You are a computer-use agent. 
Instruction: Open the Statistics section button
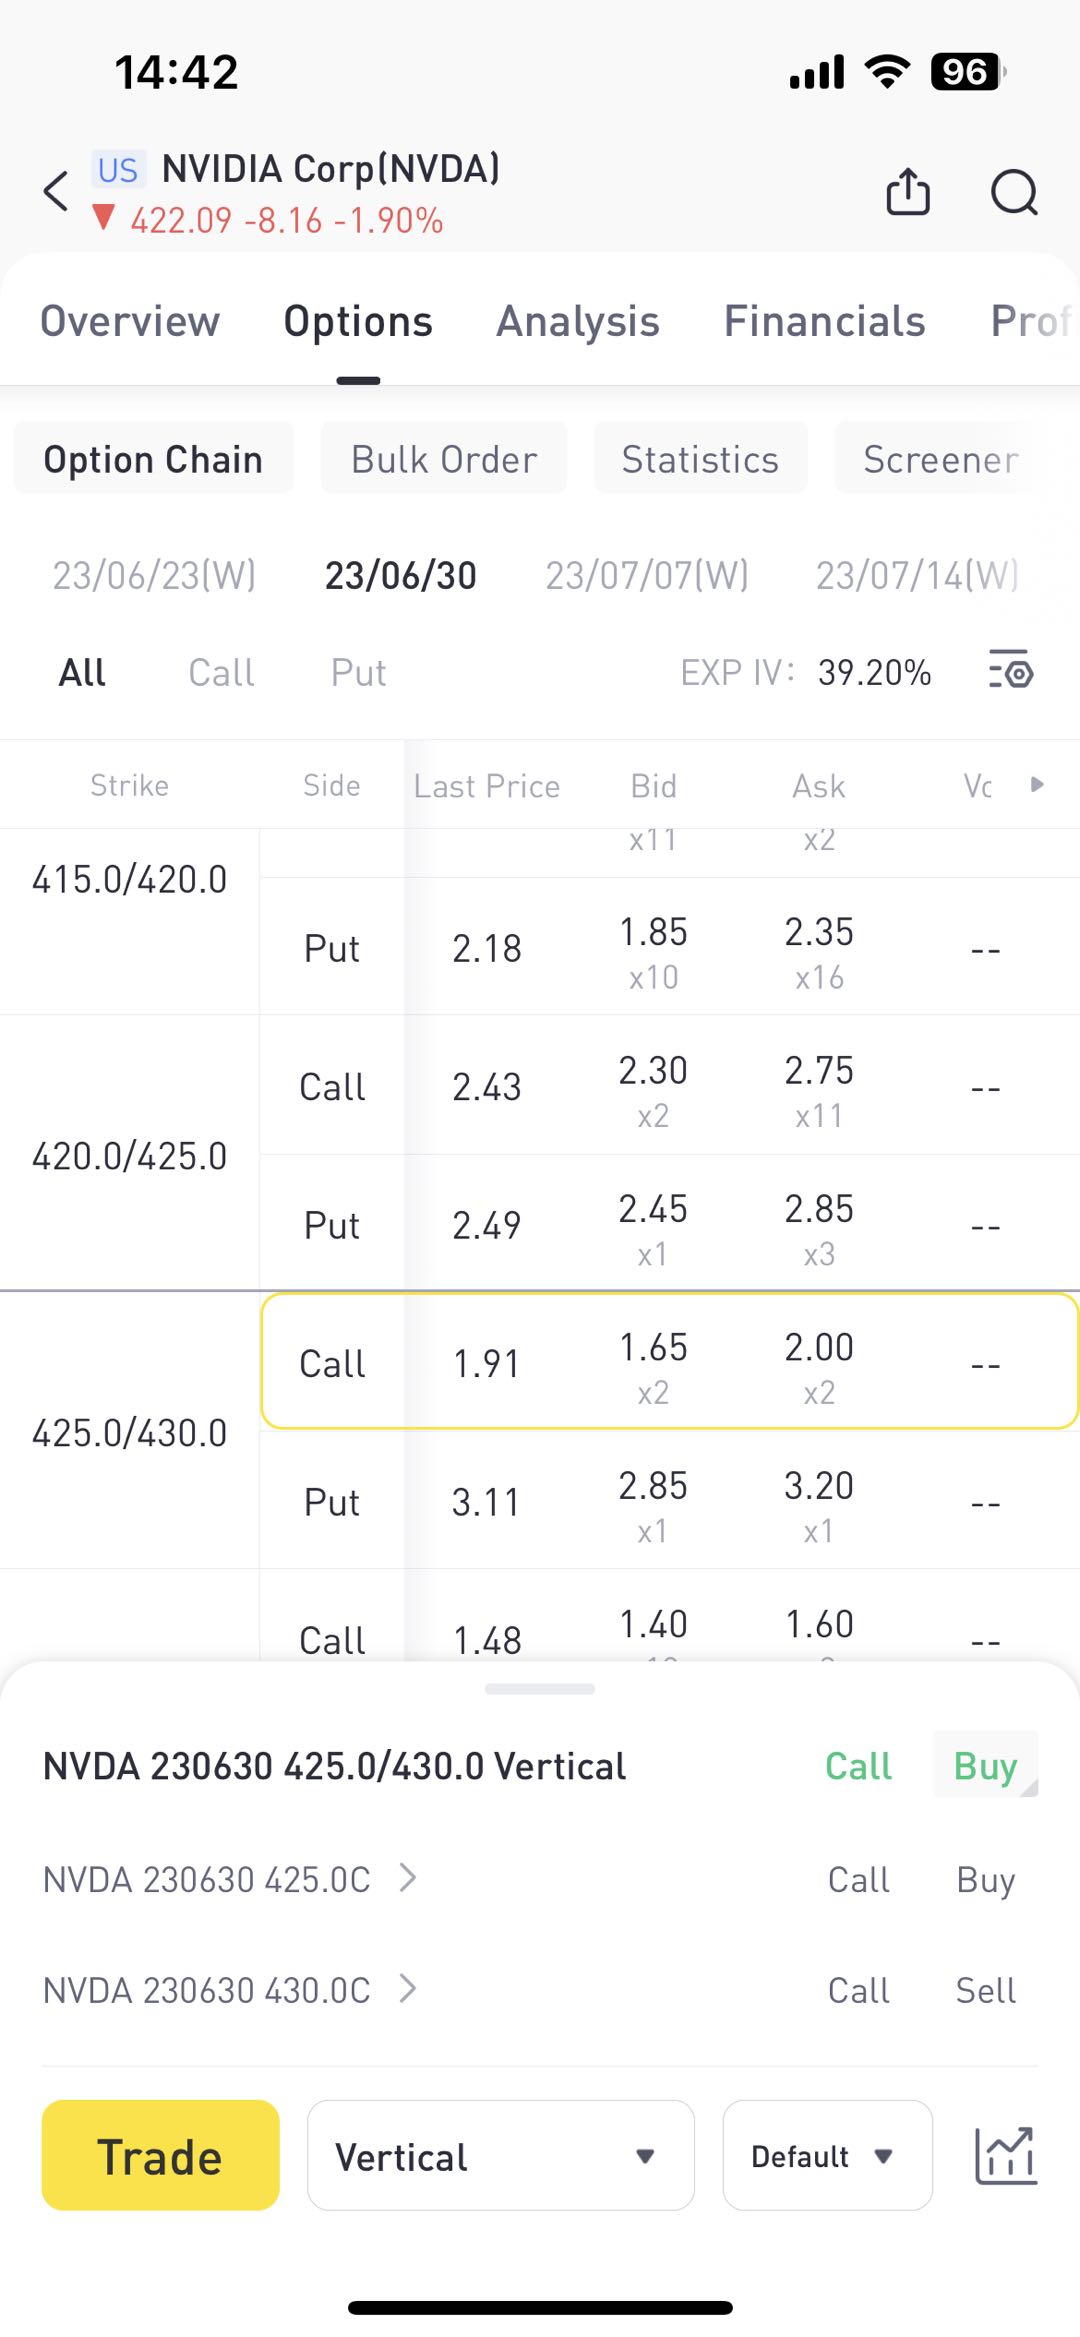[700, 459]
